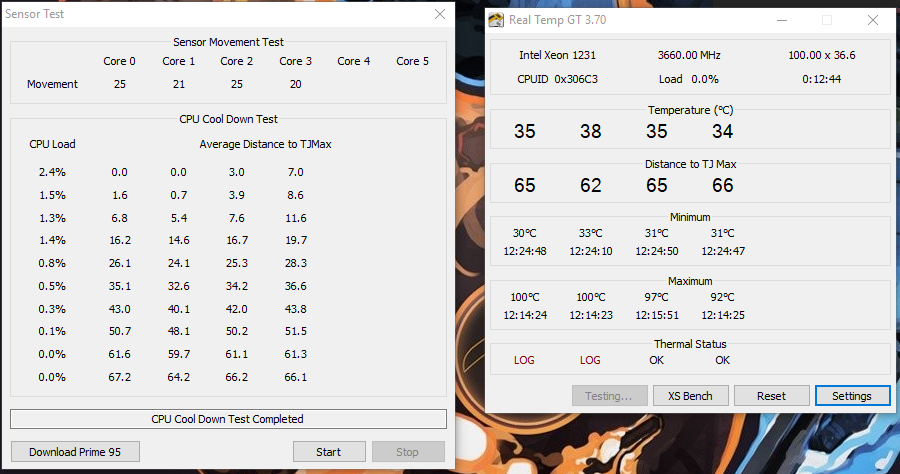Minimize the Real Temp GT window
The image size is (900, 474).
point(782,20)
